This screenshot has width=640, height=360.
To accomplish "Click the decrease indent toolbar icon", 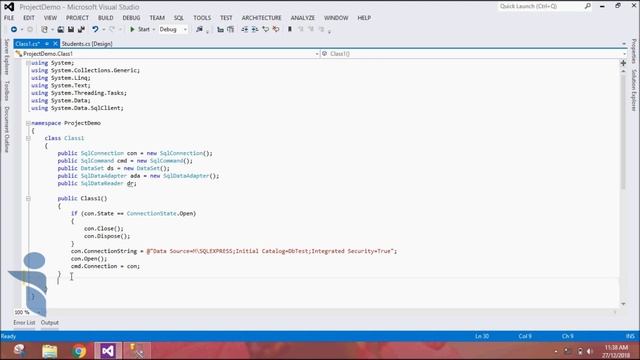I will tap(244, 29).
